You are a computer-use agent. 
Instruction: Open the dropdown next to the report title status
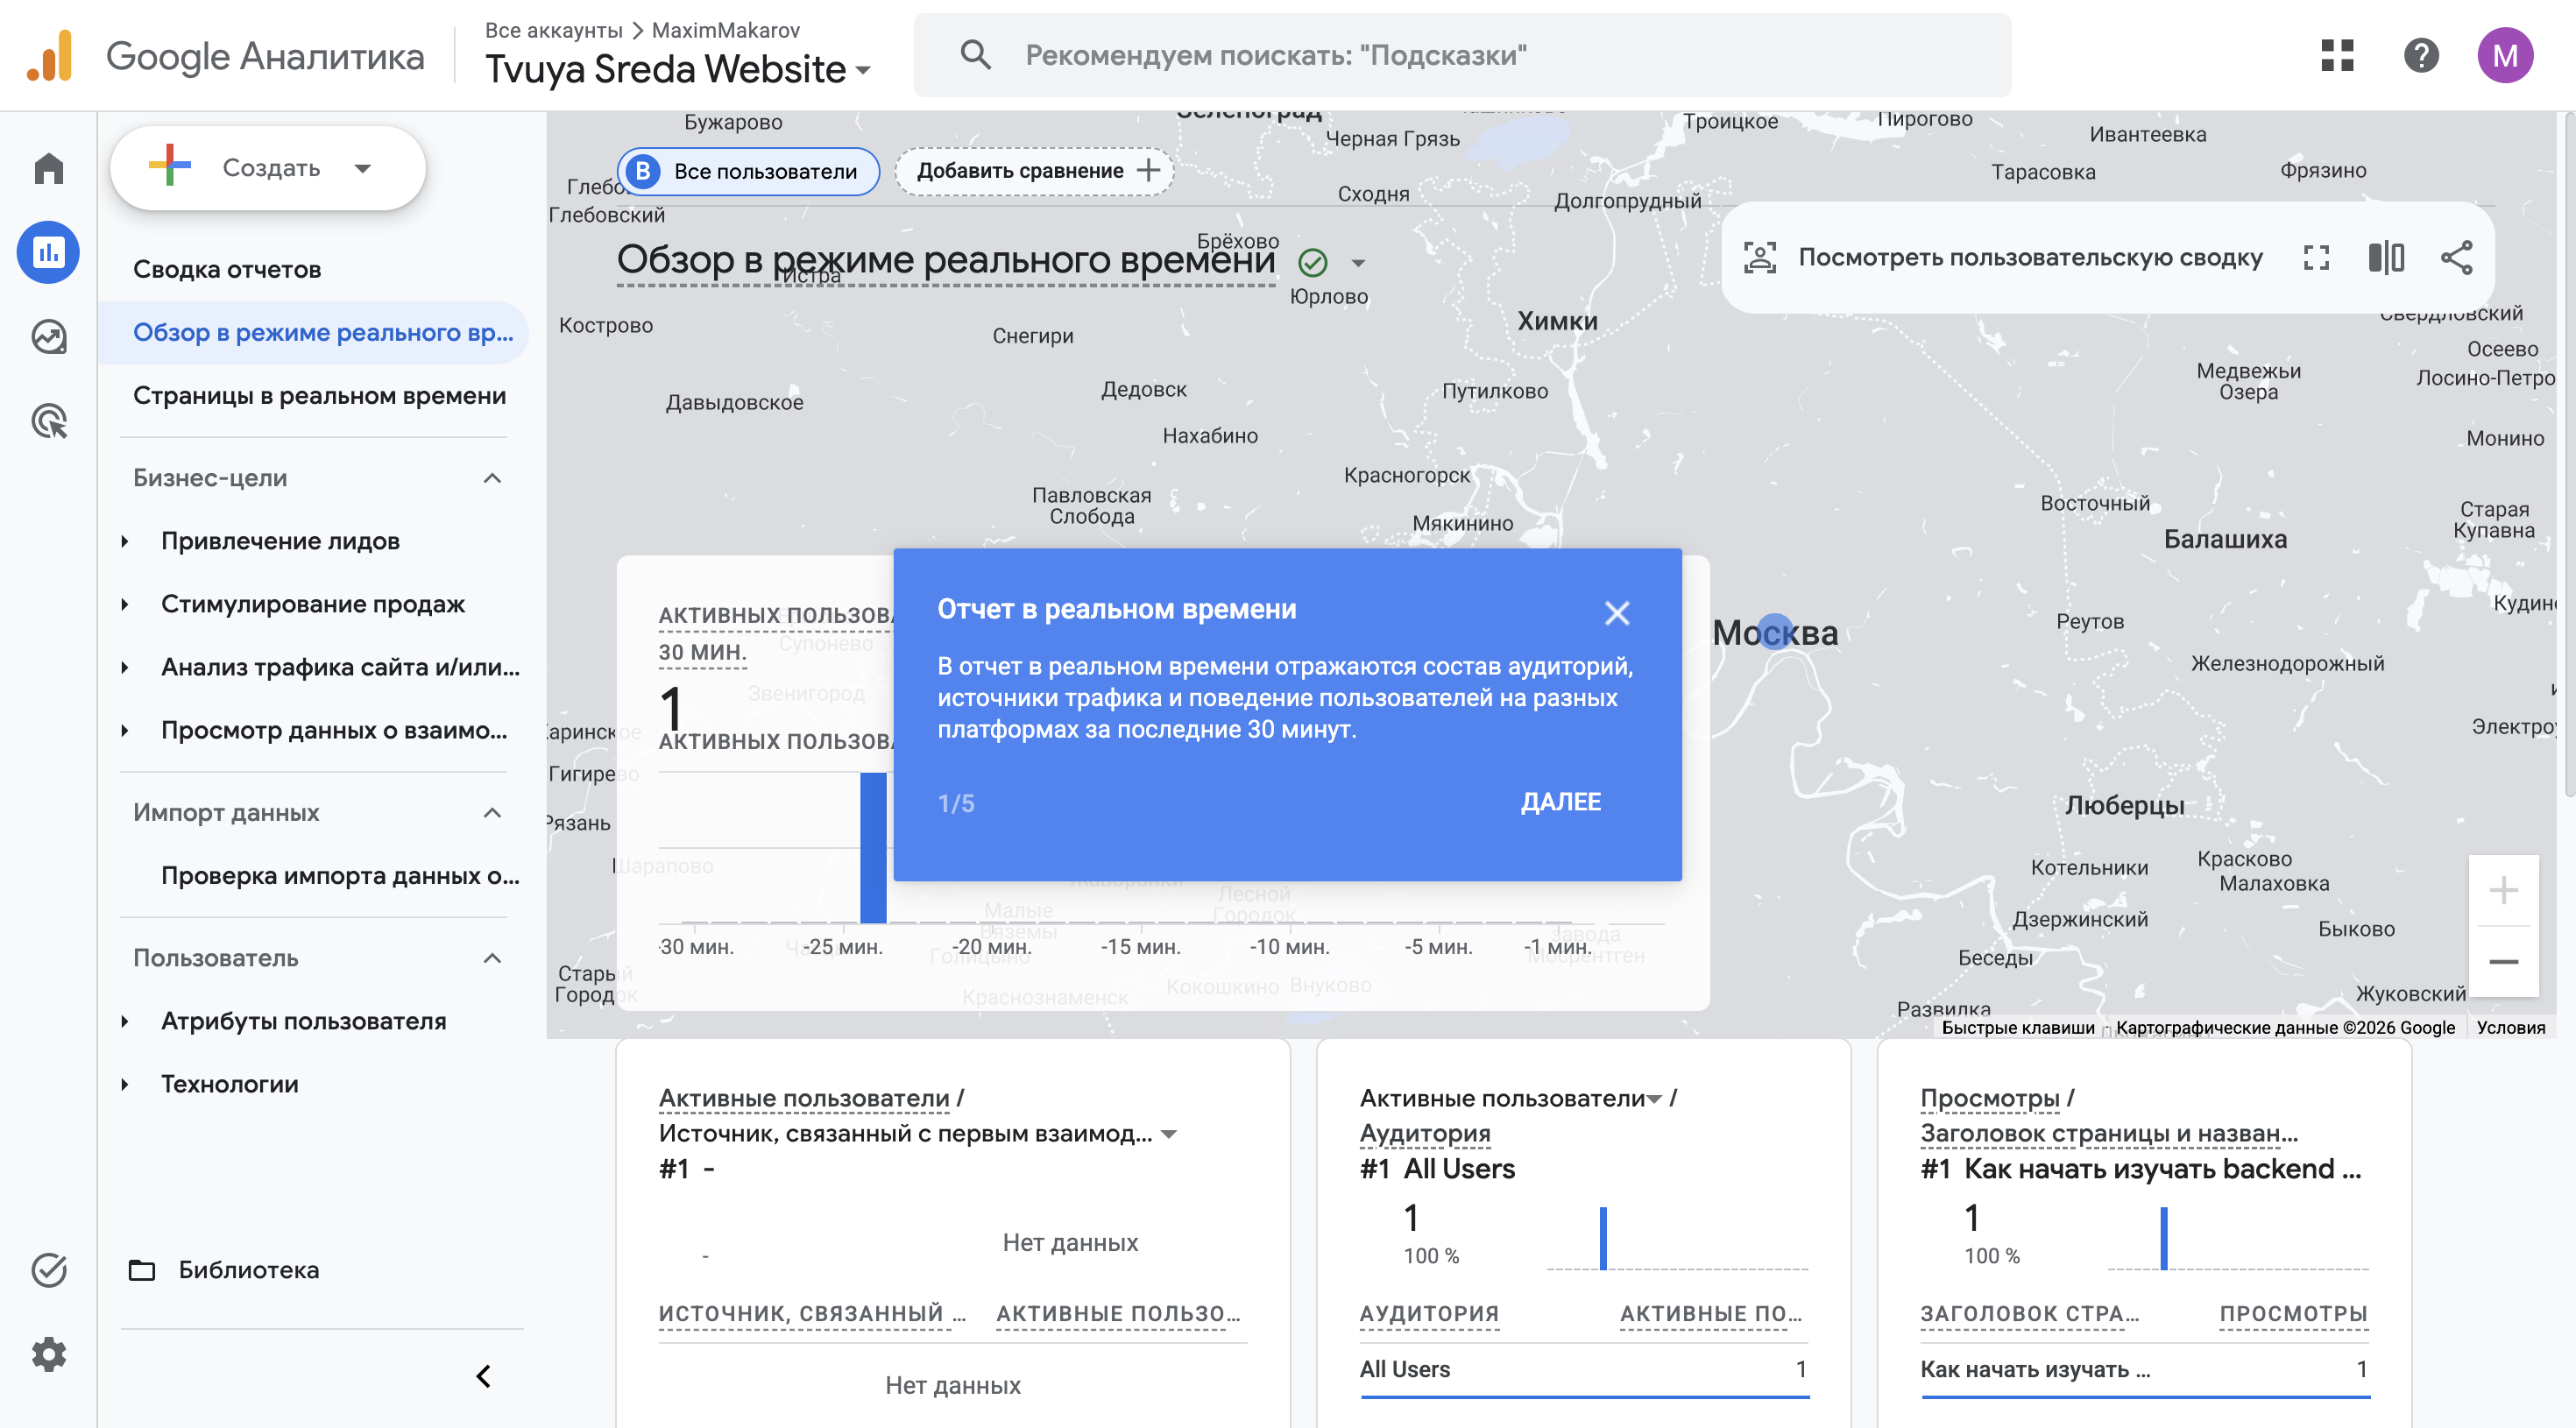[1358, 263]
